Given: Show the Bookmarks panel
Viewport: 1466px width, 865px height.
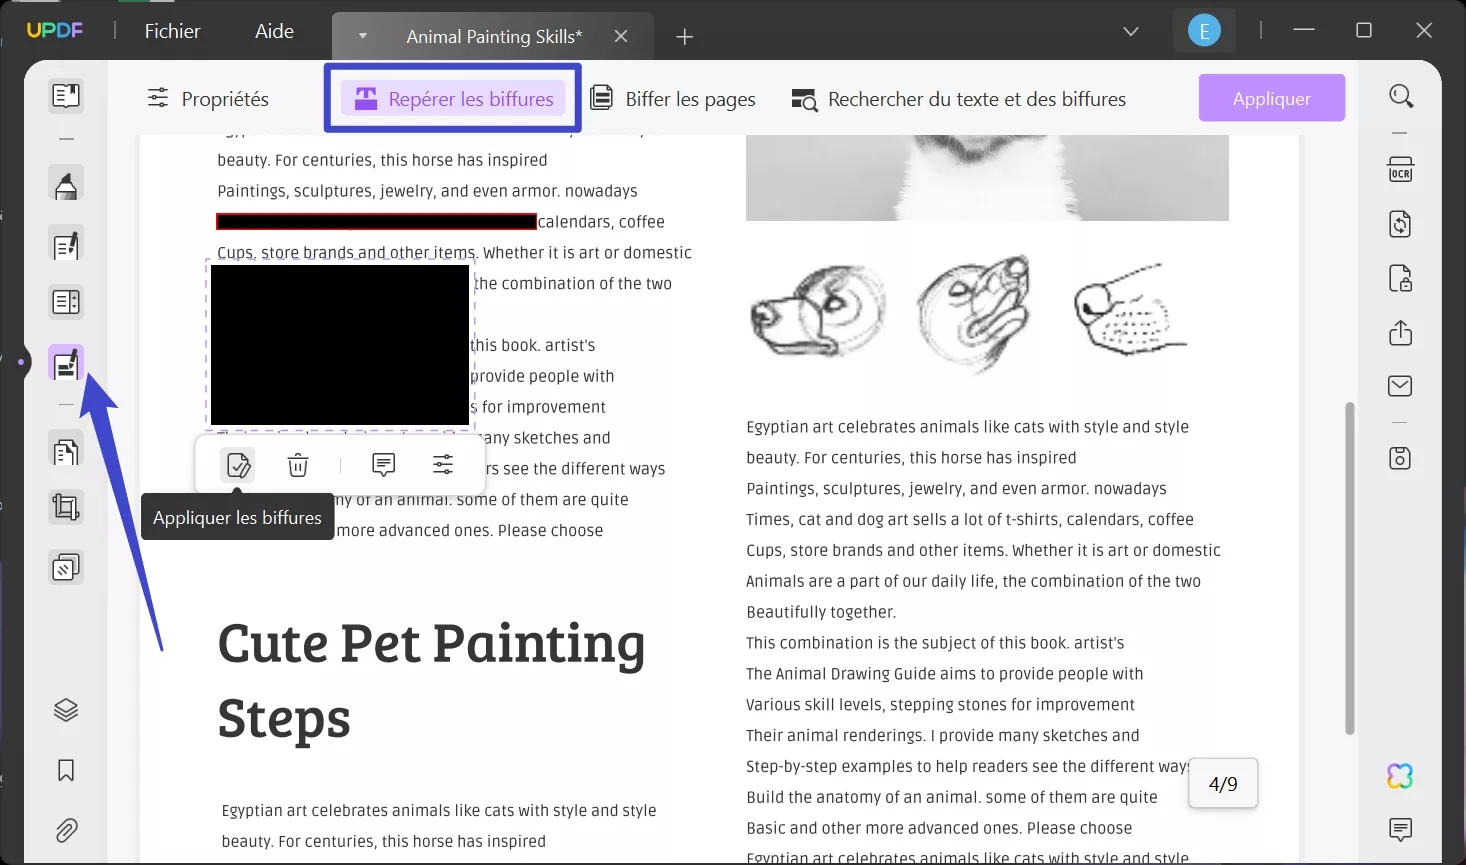Looking at the screenshot, I should pos(66,770).
